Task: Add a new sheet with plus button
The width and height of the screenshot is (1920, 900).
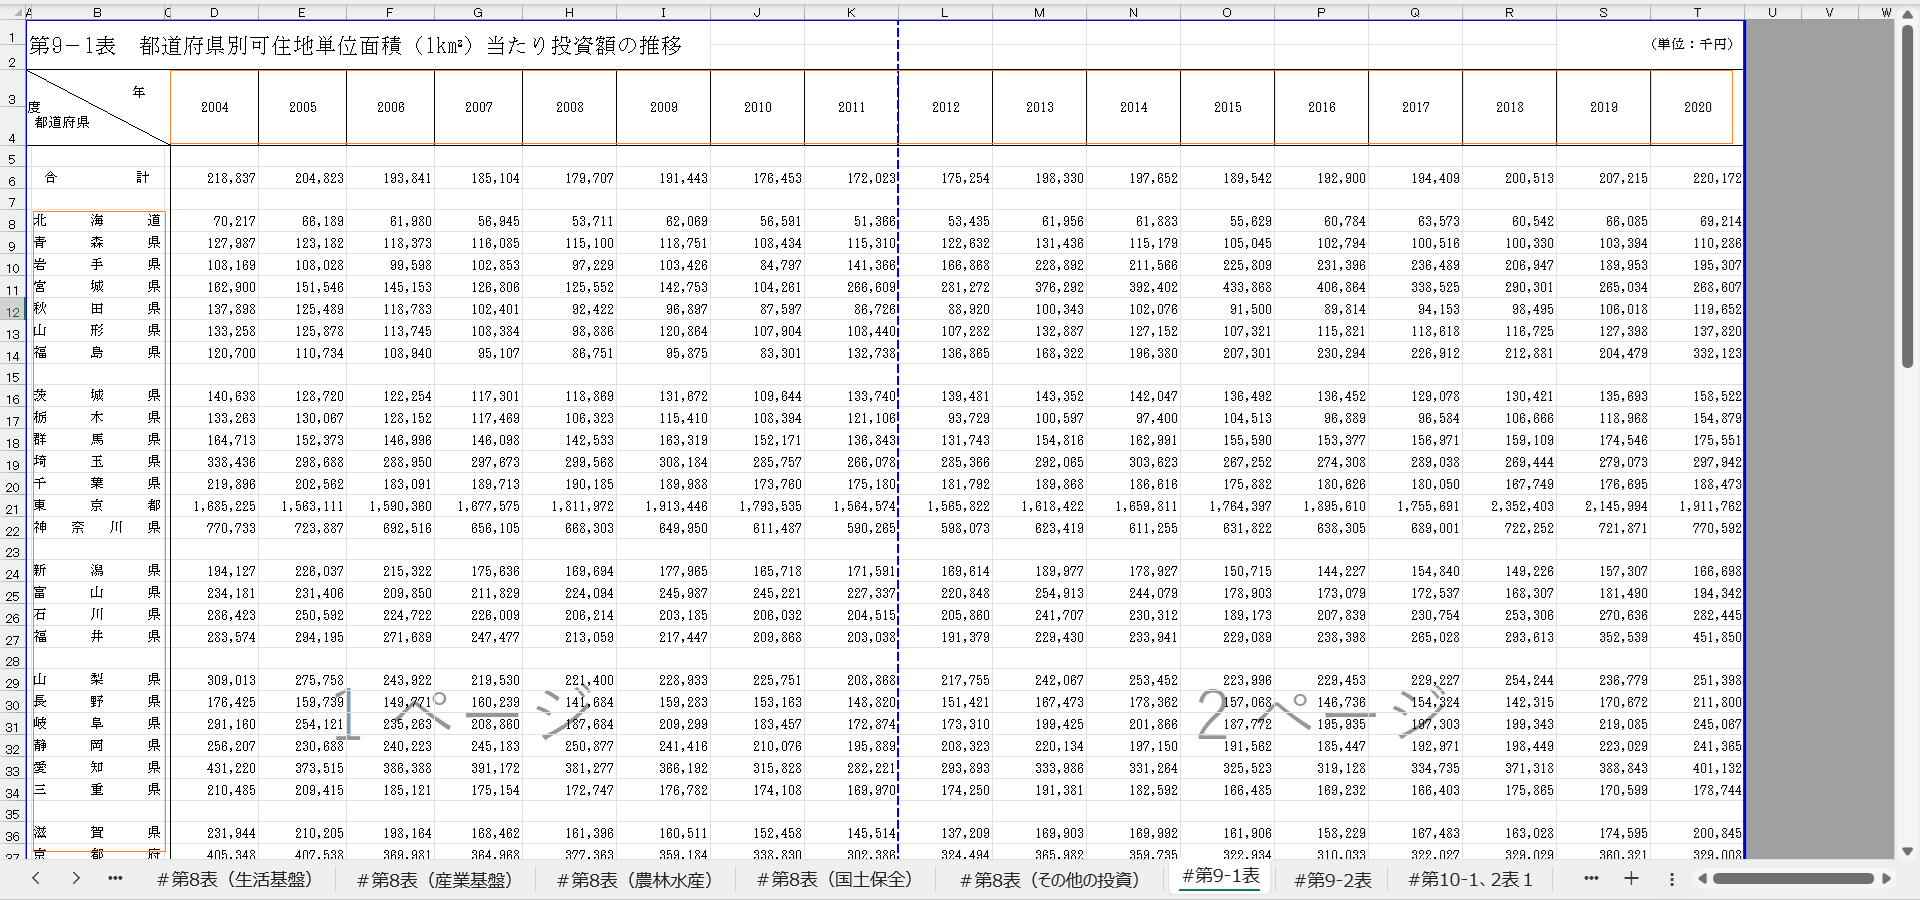Action: click(x=1631, y=878)
